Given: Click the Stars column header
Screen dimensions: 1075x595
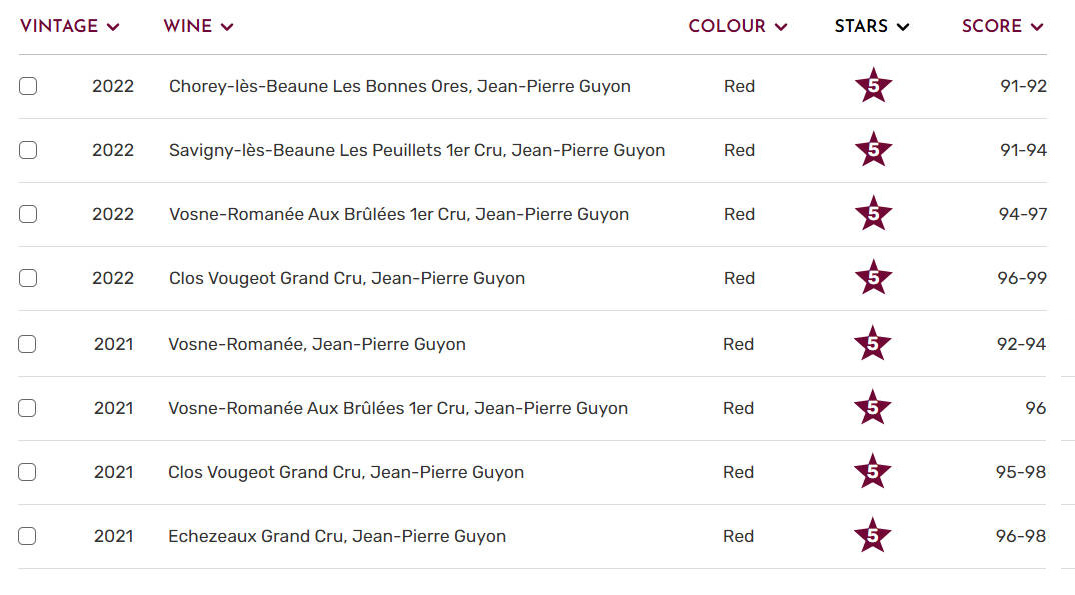Looking at the screenshot, I should pyautogui.click(x=872, y=26).
